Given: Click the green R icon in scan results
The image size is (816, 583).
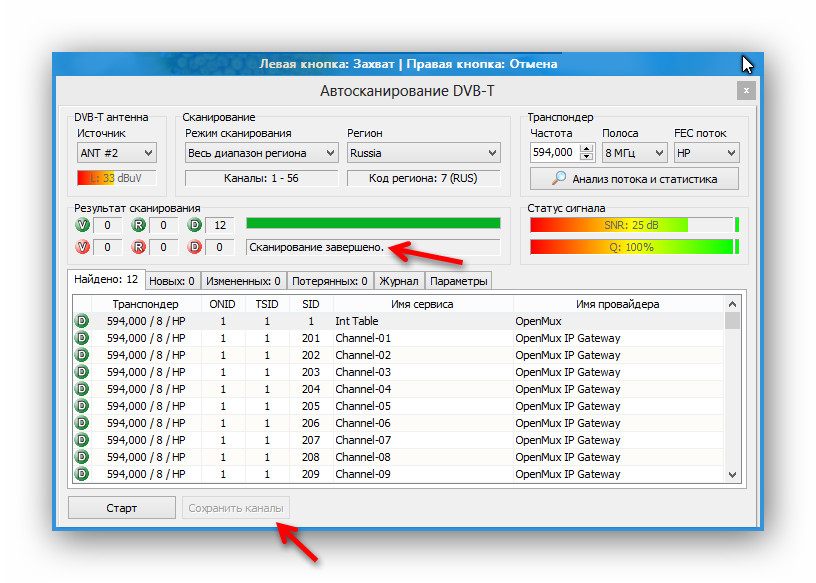Looking at the screenshot, I should click(x=138, y=225).
